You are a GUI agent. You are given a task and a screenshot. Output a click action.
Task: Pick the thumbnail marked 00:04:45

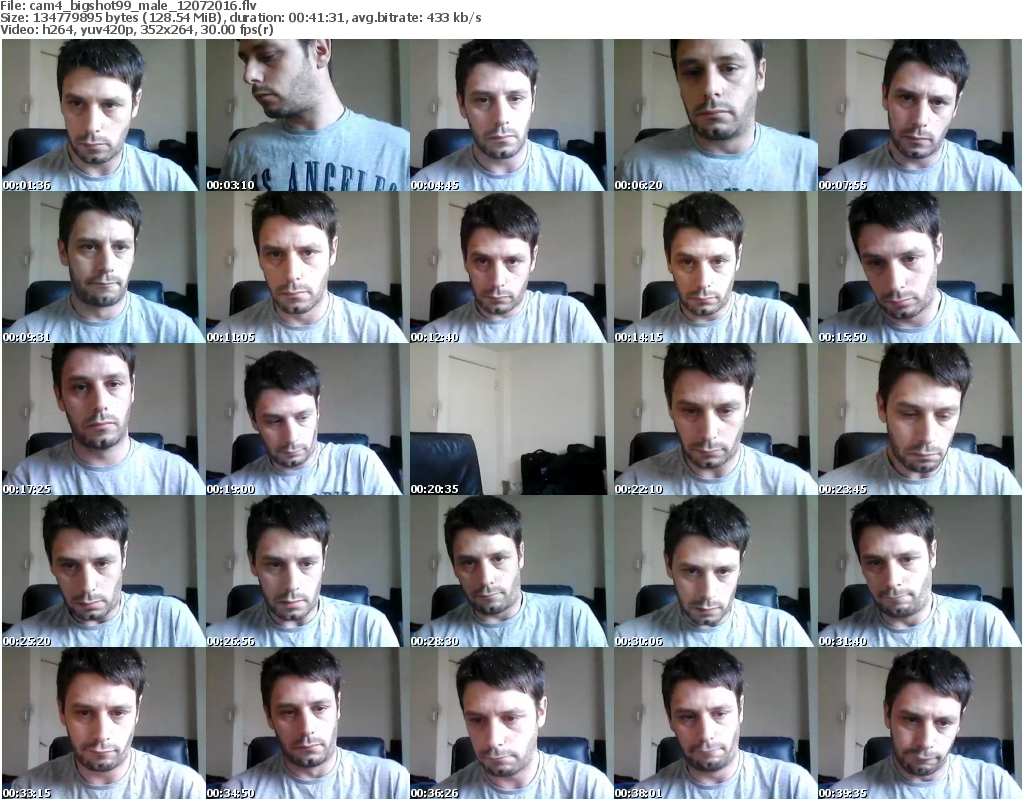511,115
